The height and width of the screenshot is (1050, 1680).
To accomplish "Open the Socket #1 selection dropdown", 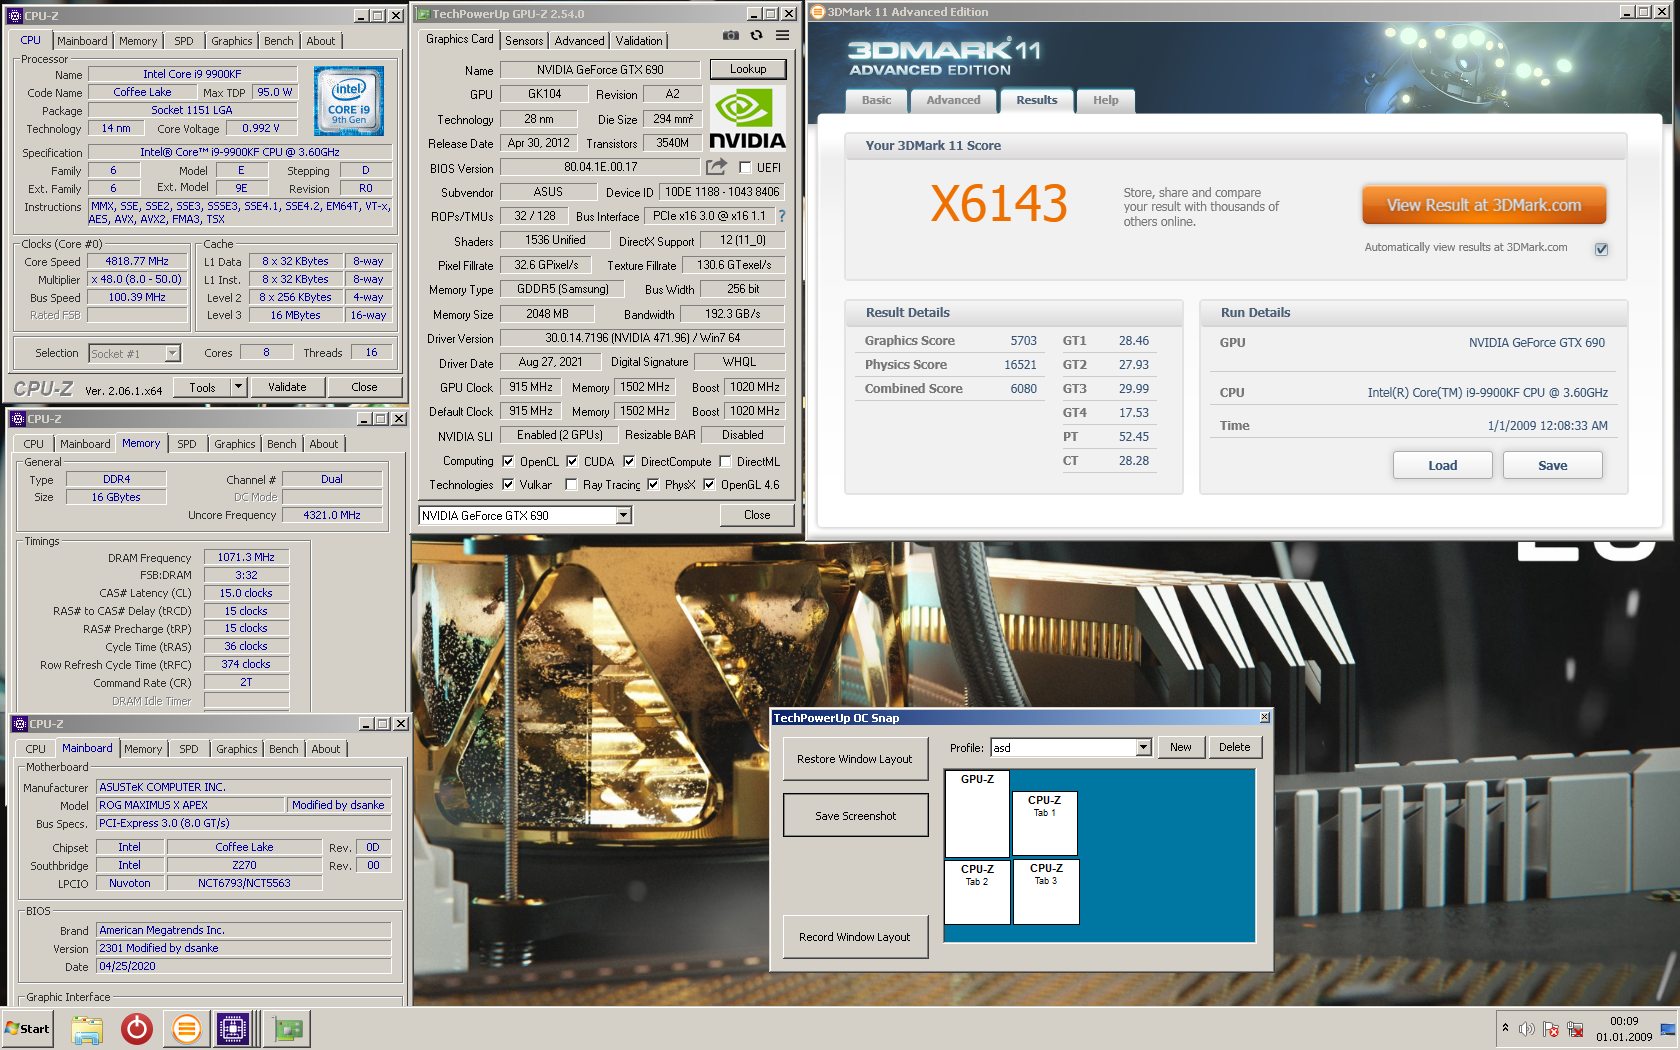I will (172, 353).
